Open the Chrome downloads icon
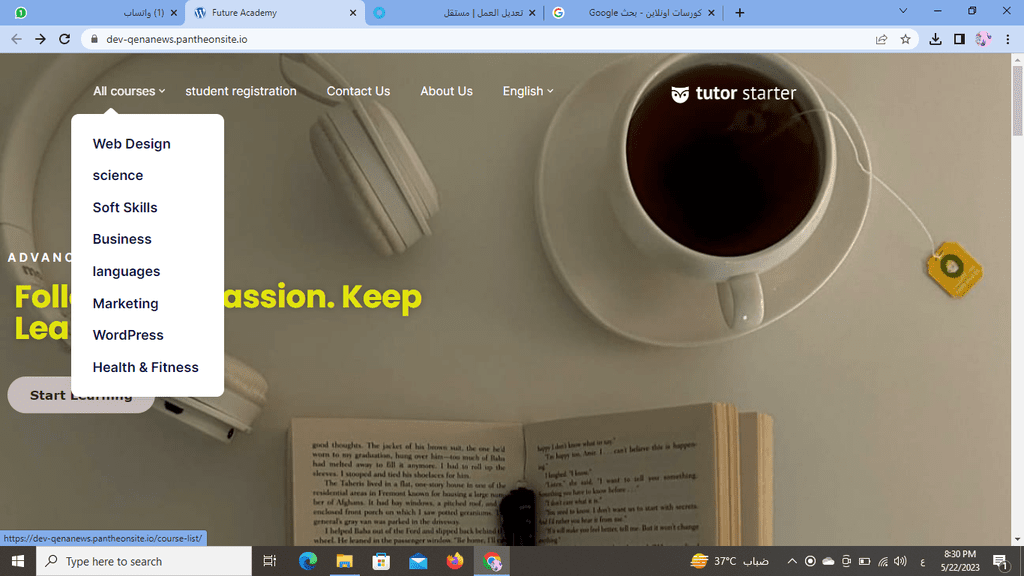This screenshot has width=1024, height=576. point(935,39)
